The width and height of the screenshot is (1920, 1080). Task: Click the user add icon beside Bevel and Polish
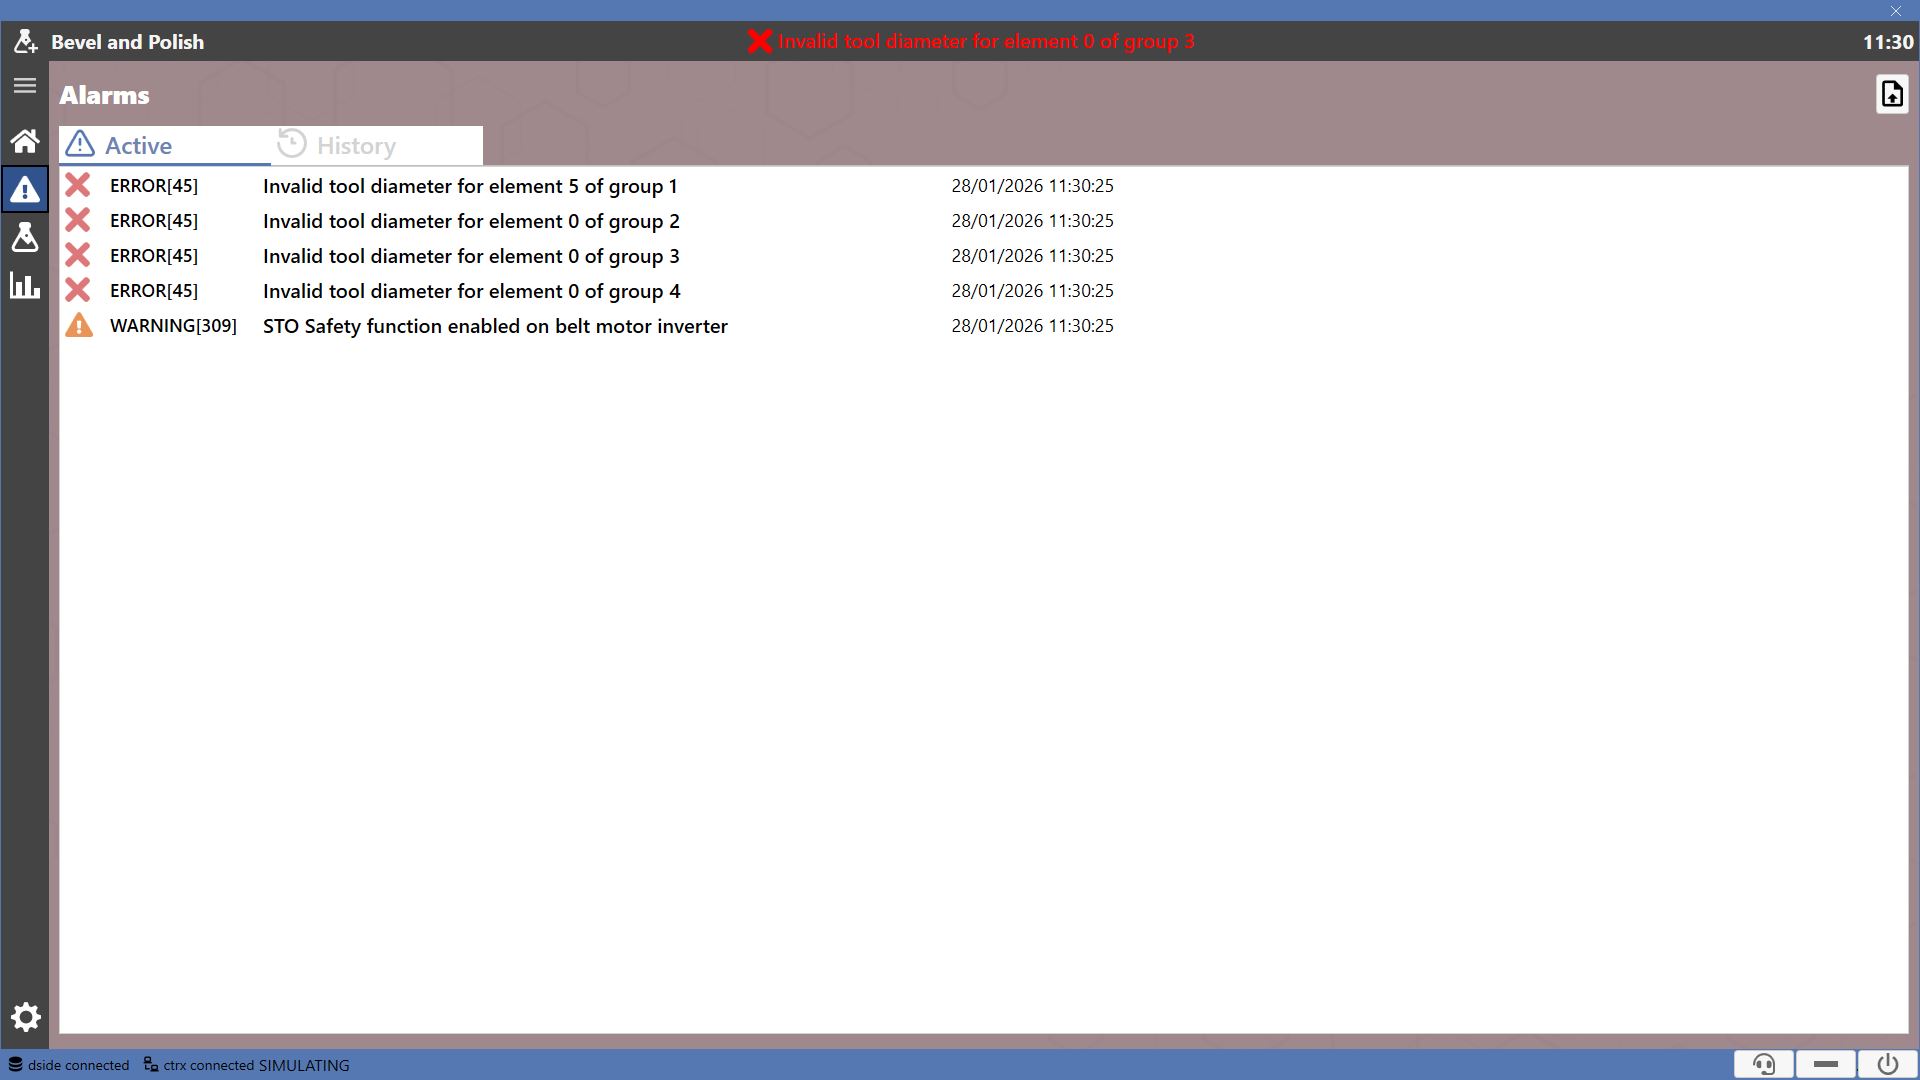click(x=26, y=42)
